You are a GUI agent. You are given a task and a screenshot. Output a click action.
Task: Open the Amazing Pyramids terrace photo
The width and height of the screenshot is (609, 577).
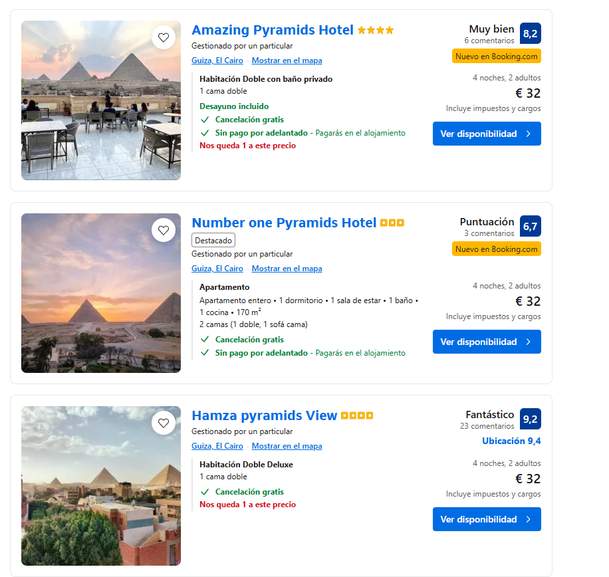coord(101,101)
